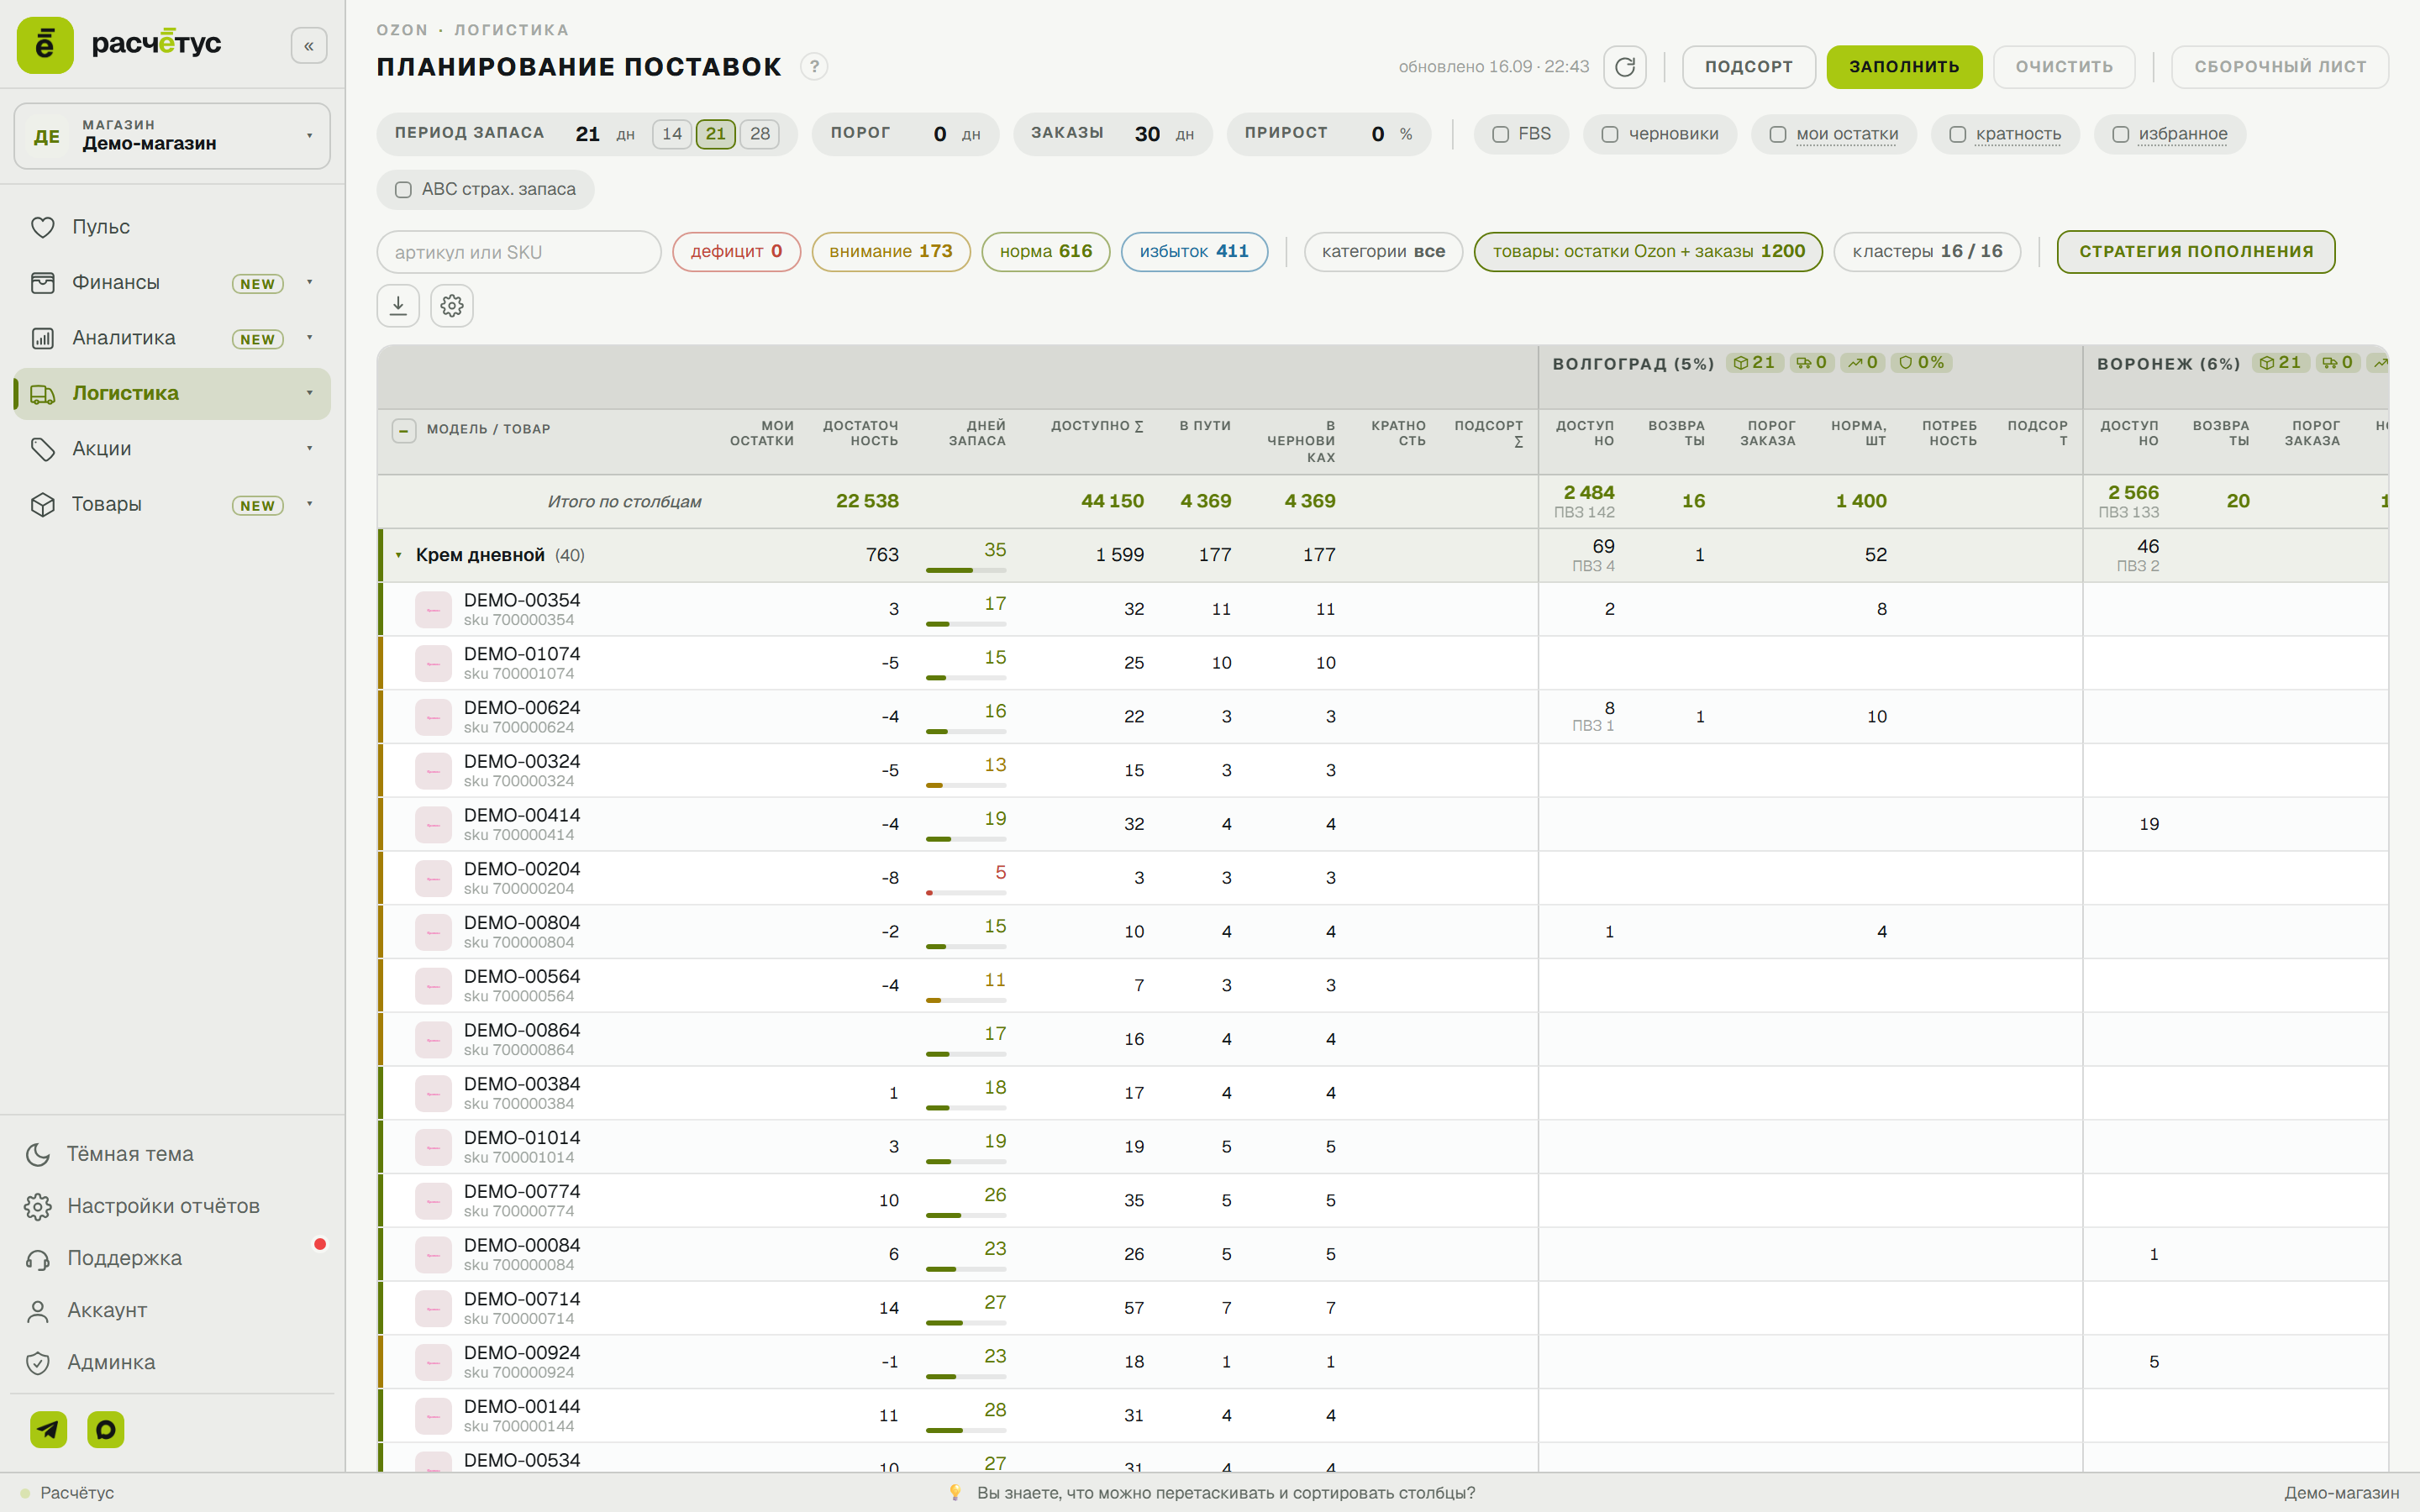The width and height of the screenshot is (2420, 1512).
Task: Open Настройки отчётов gear icon
Action: (x=38, y=1206)
